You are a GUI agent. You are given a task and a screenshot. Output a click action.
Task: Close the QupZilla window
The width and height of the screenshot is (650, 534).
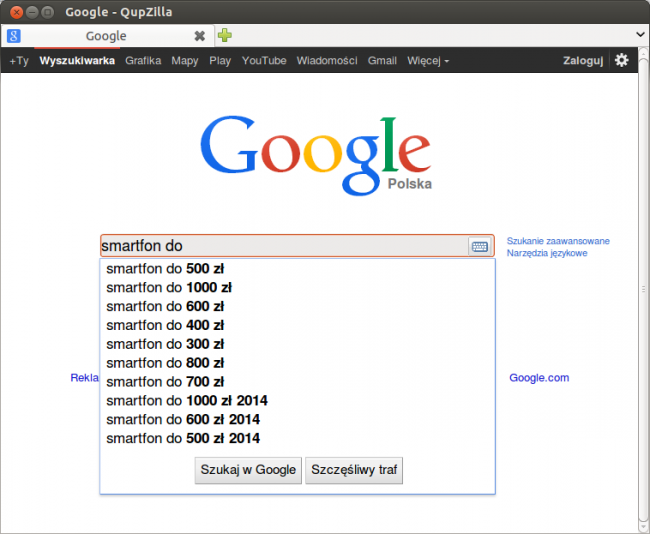coord(17,12)
